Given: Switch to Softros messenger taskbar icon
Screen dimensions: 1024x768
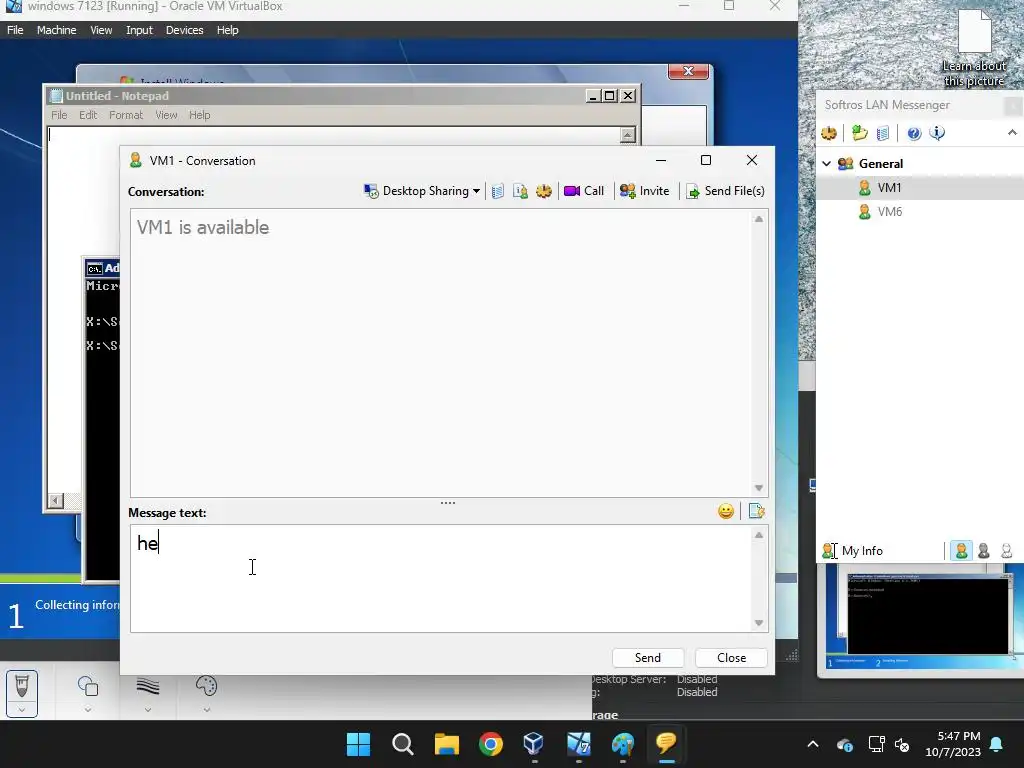Looking at the screenshot, I should click(x=666, y=744).
